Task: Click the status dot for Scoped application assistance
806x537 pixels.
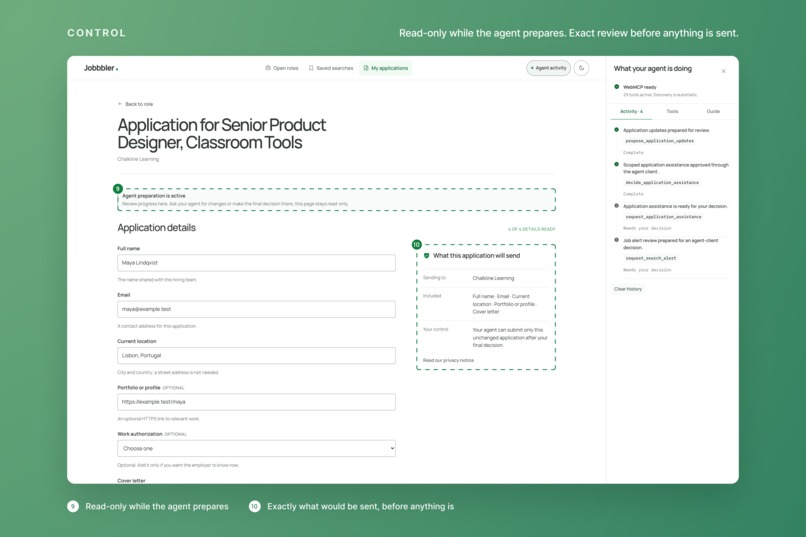Action: pyautogui.click(x=616, y=164)
